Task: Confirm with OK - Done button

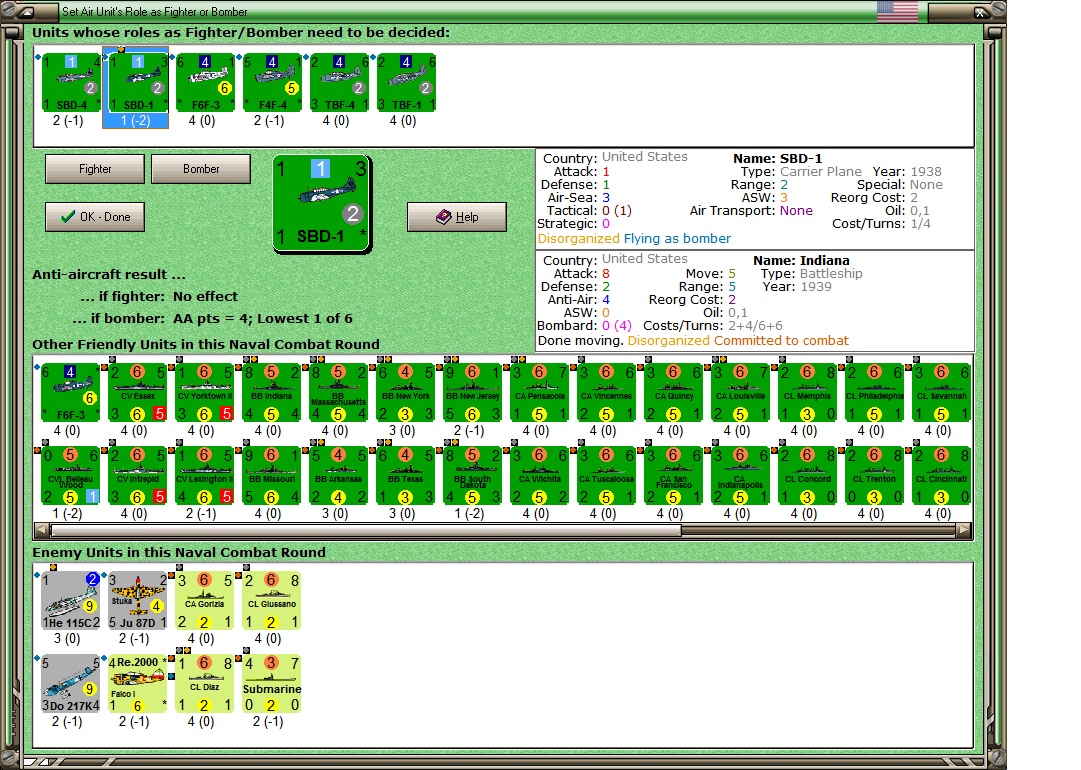Action: click(x=95, y=217)
